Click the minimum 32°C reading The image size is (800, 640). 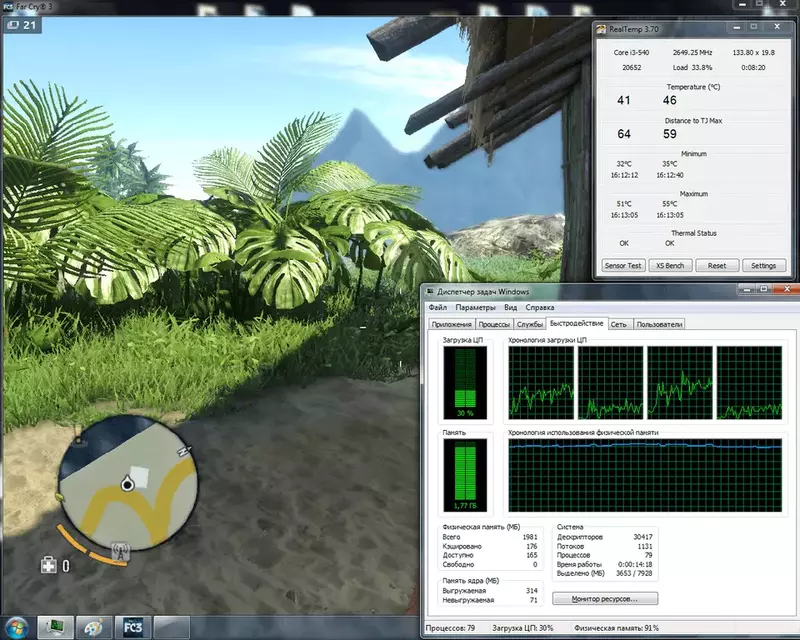623,164
